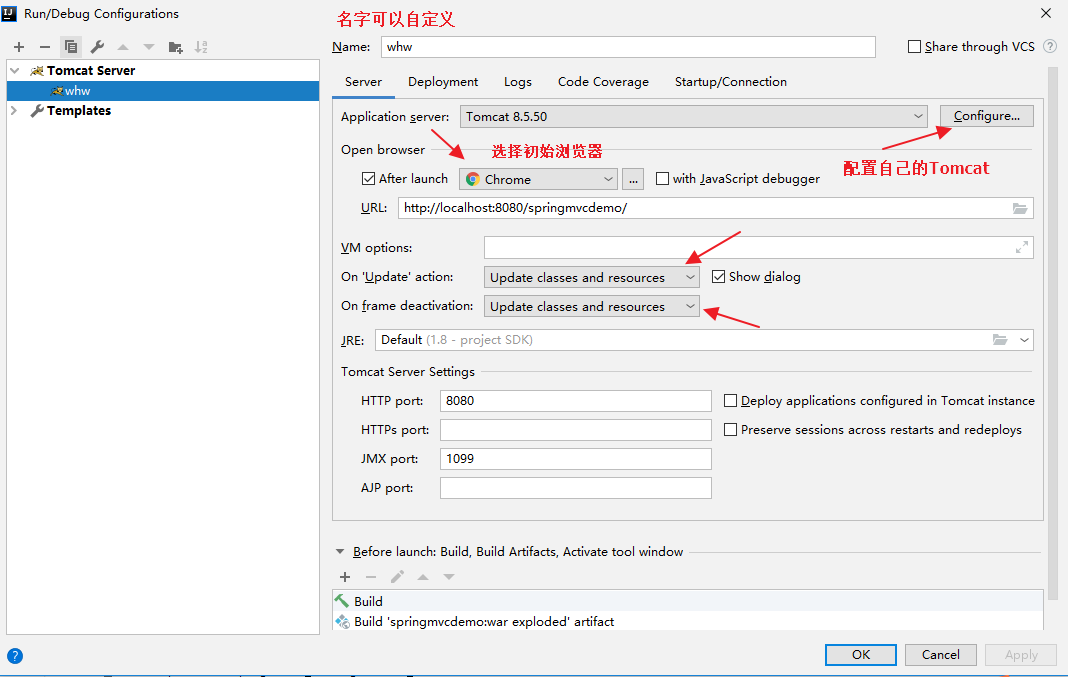Viewport: 1068px width, 677px height.
Task: Sort configurations alphabetically icon
Action: (201, 47)
